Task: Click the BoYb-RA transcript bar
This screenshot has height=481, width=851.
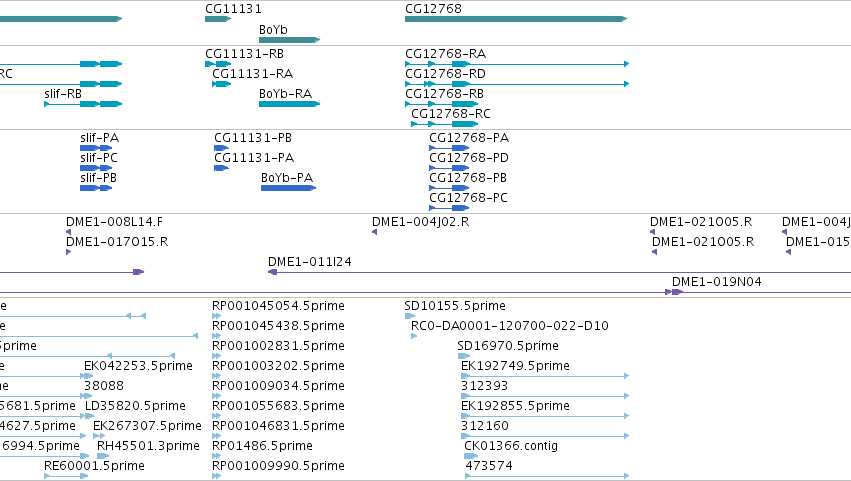Action: point(289,104)
